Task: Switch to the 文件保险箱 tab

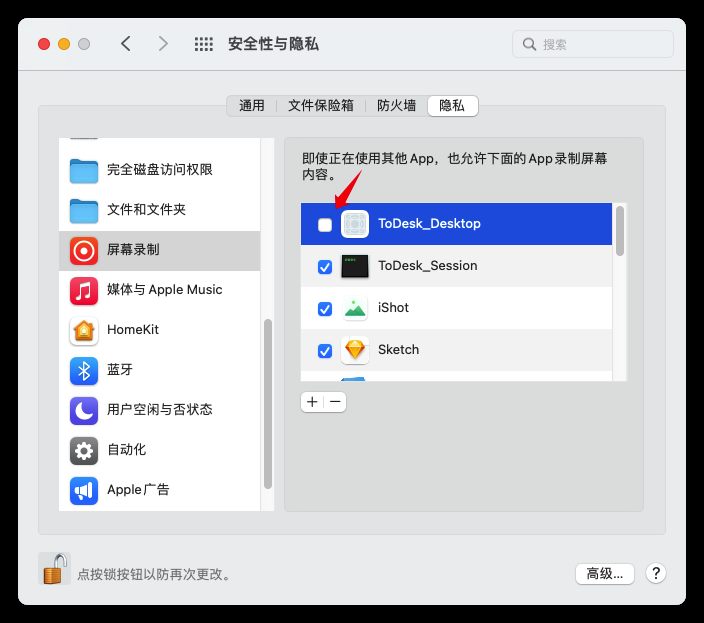Action: pyautogui.click(x=321, y=106)
